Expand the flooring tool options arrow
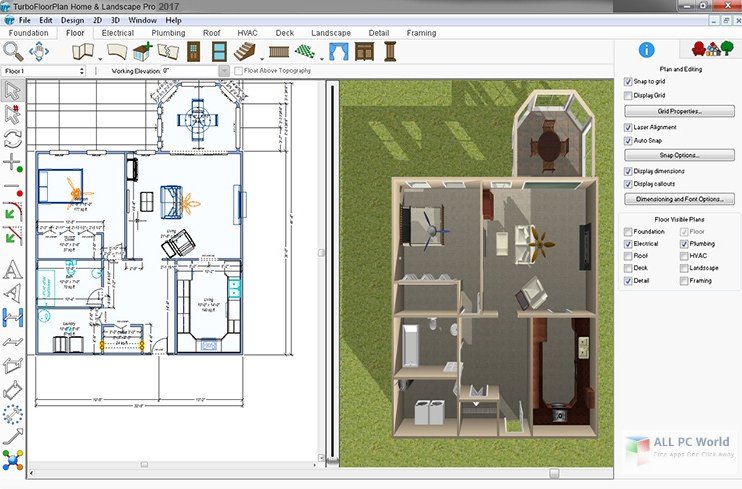Viewport: 742px width, 489px height. (322, 59)
